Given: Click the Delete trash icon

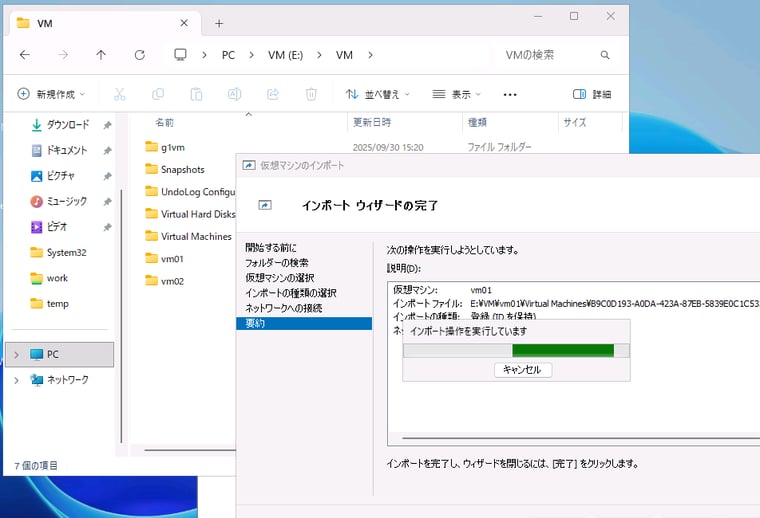Looking at the screenshot, I should click(311, 94).
